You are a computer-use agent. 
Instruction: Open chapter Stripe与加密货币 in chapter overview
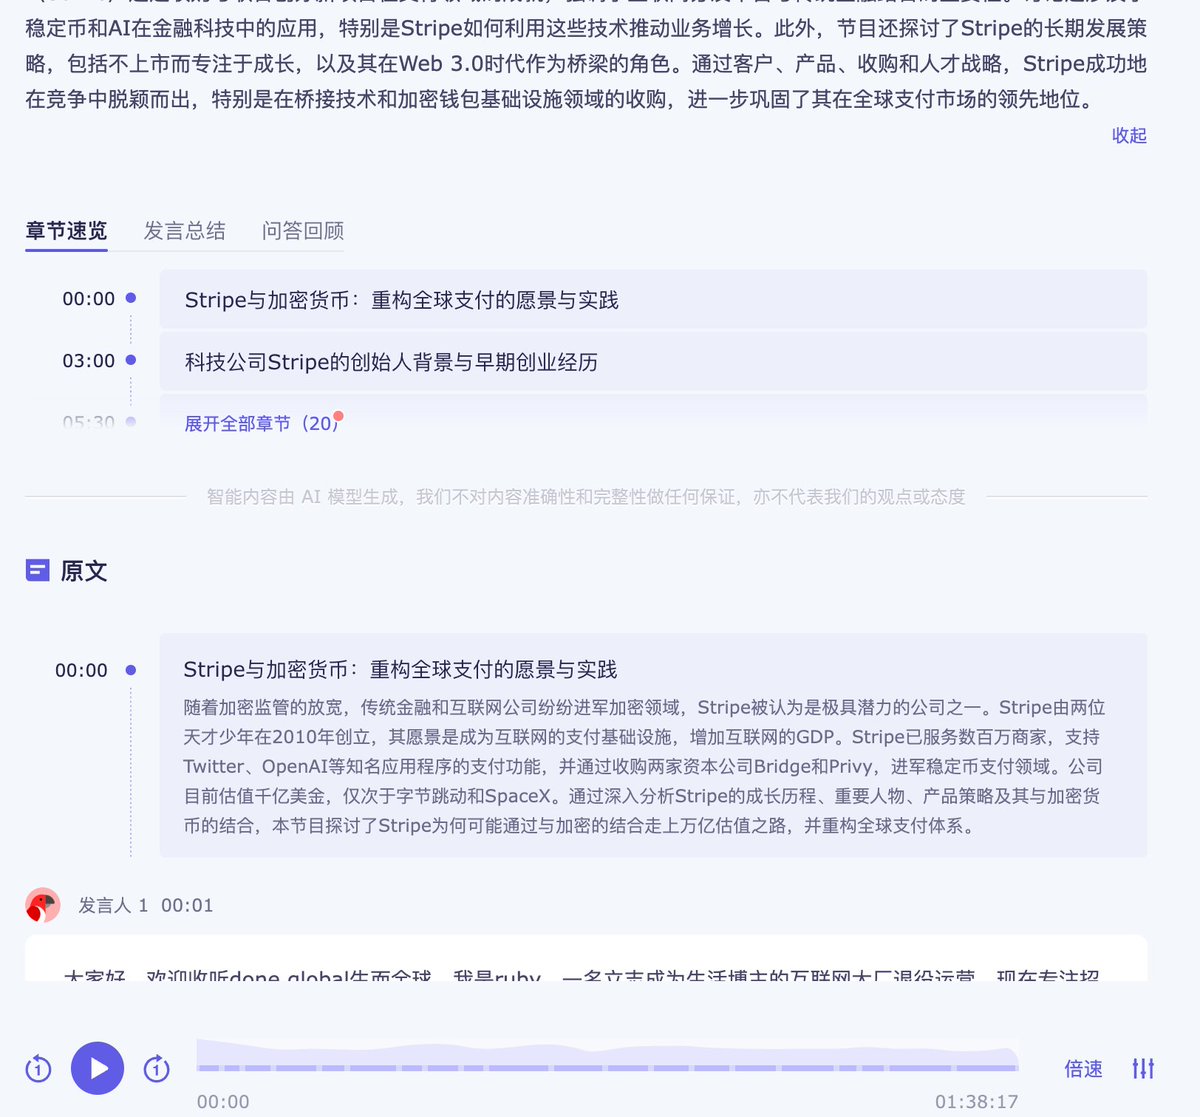pyautogui.click(x=653, y=299)
